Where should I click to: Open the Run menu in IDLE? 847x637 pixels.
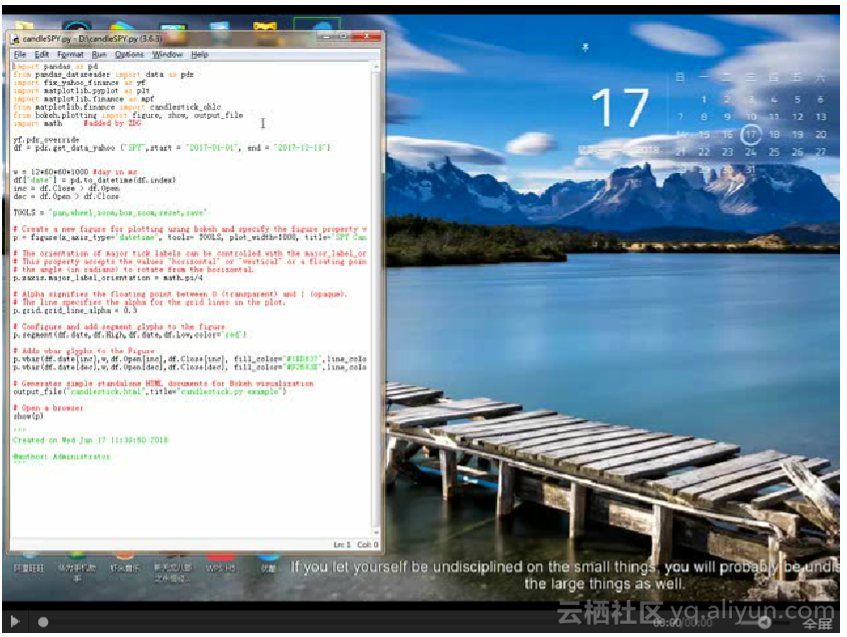[99, 55]
